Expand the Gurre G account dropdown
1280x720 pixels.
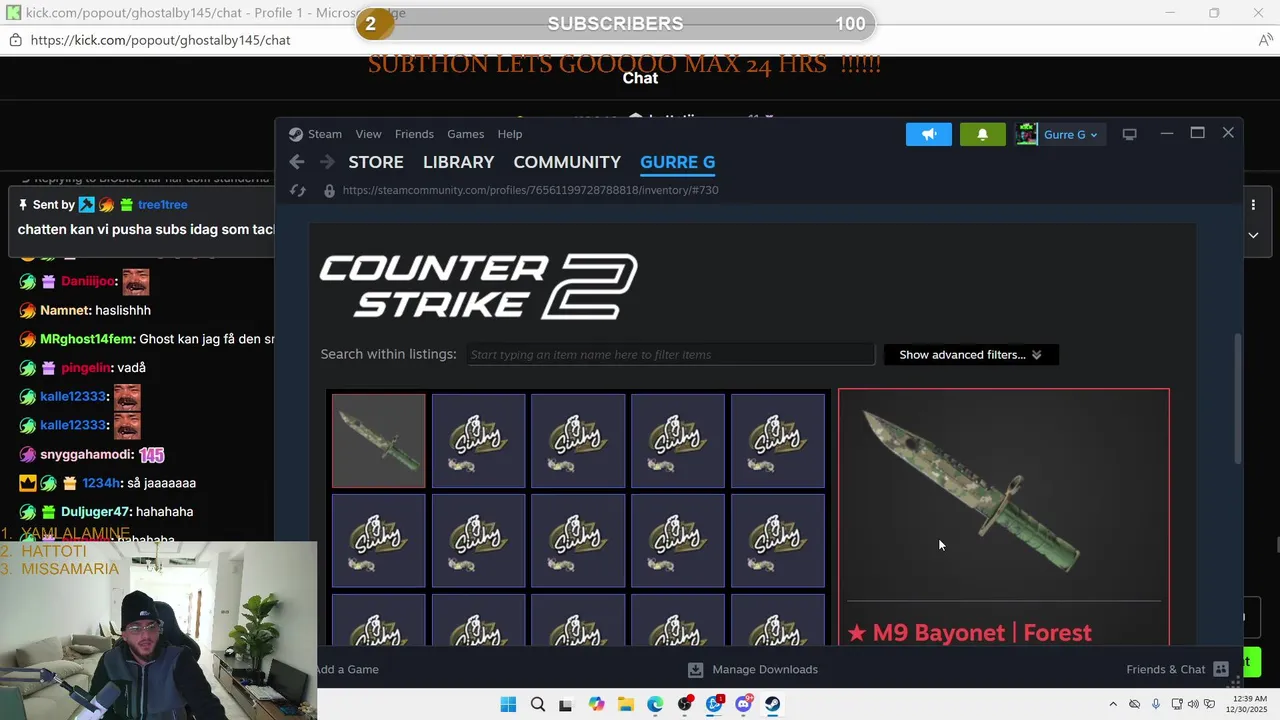point(1070,135)
